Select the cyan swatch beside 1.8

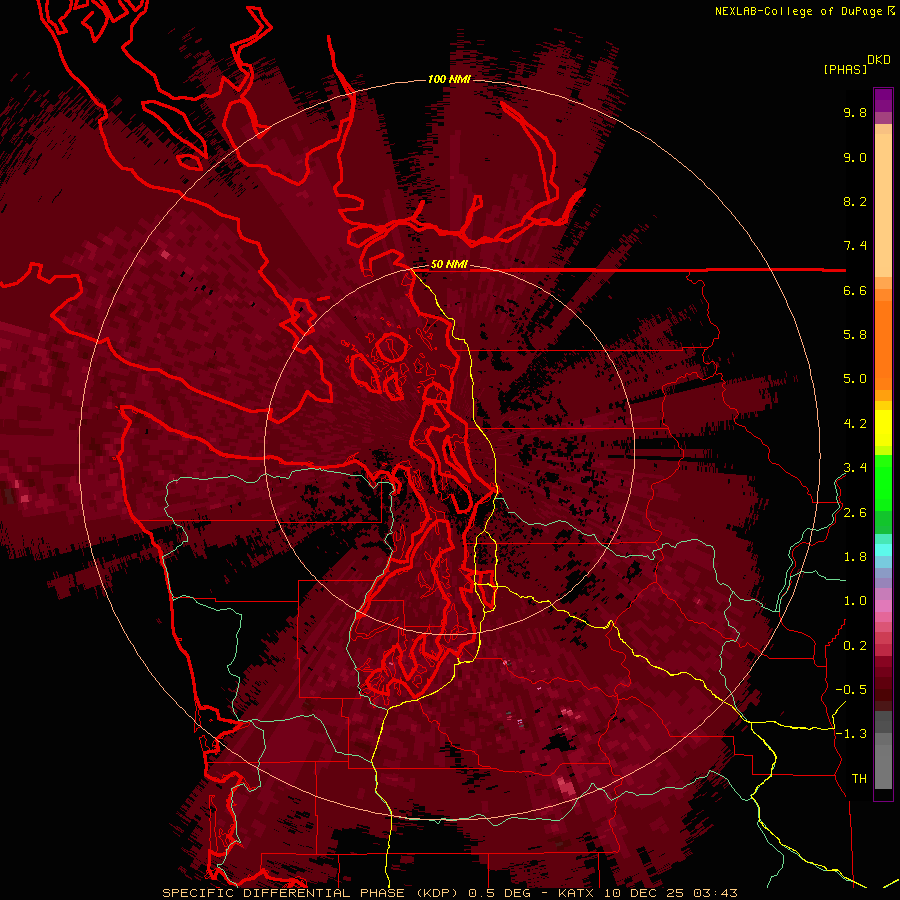click(x=883, y=550)
